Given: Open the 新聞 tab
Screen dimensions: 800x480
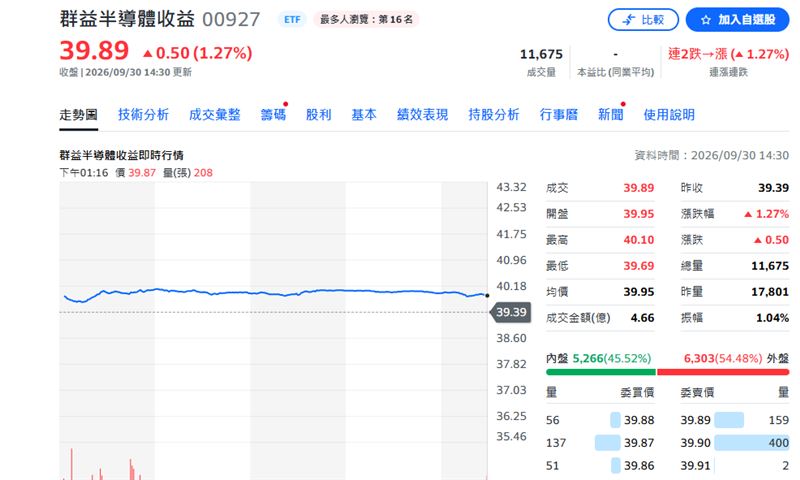Looking at the screenshot, I should 611,115.
